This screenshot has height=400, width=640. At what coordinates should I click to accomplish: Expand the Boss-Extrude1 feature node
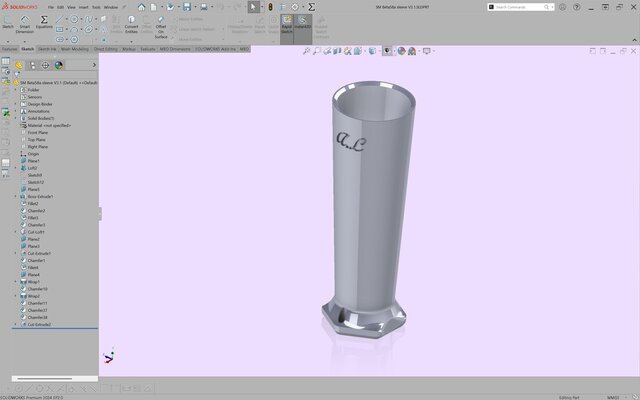16,197
